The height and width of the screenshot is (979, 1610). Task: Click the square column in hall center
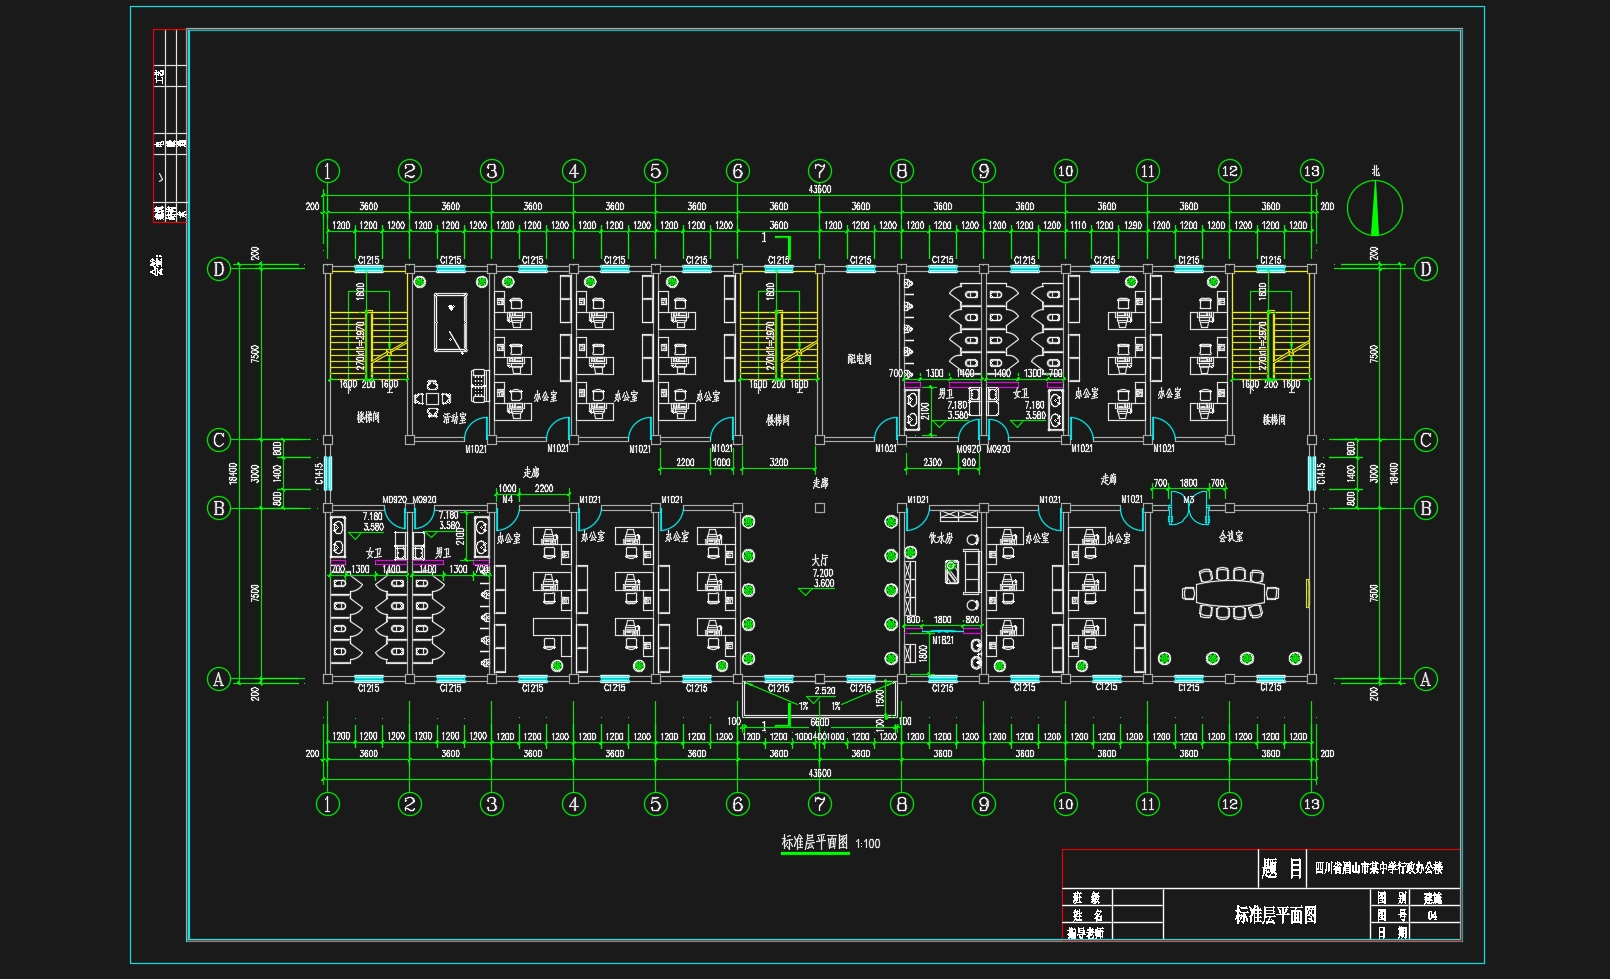(x=820, y=508)
